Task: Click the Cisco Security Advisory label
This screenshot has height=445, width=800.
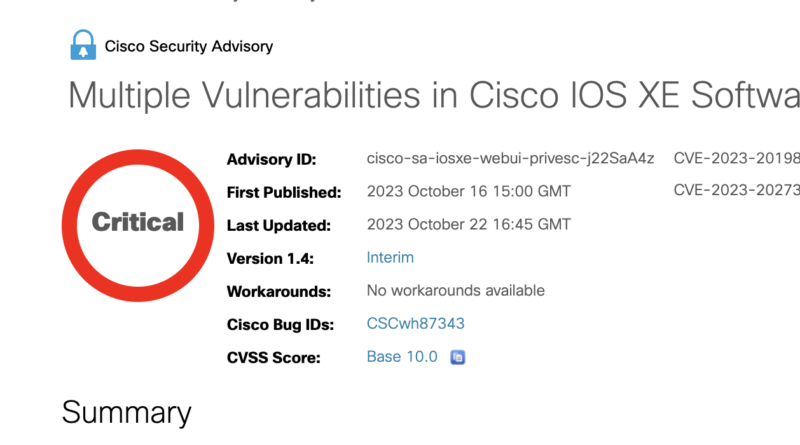Action: pyautogui.click(x=189, y=46)
